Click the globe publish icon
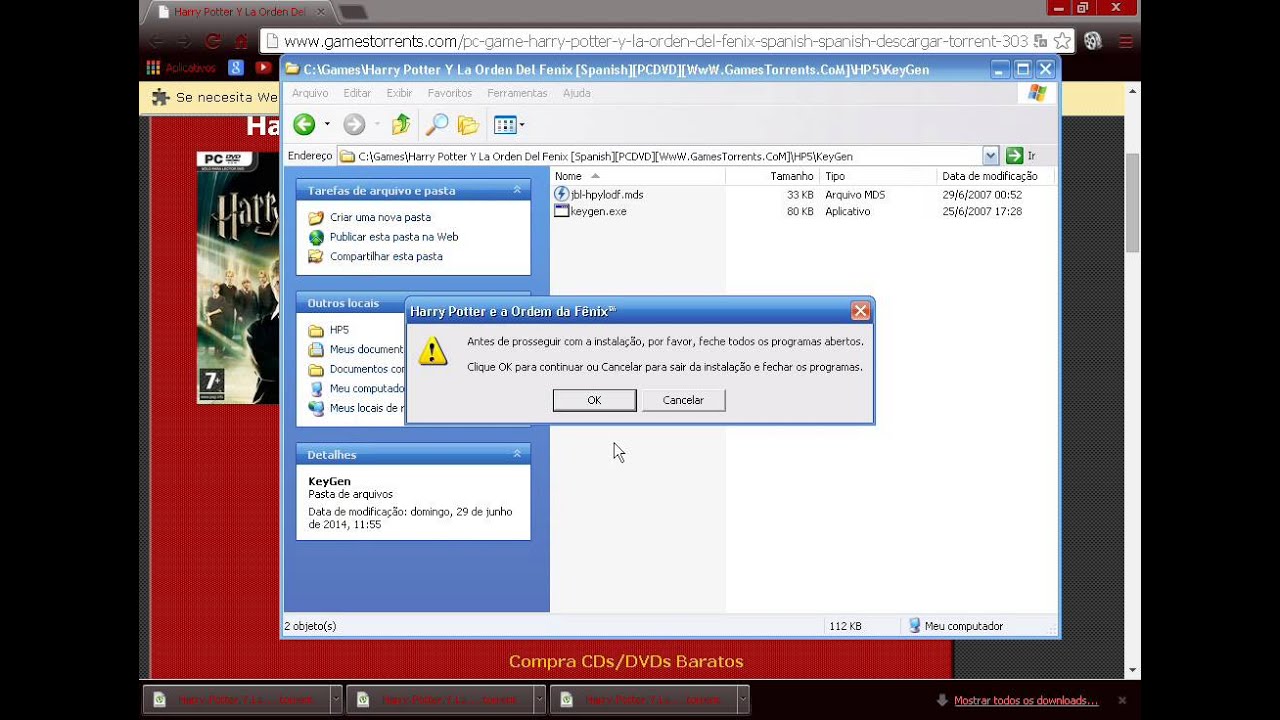The image size is (1280, 720). tap(316, 237)
